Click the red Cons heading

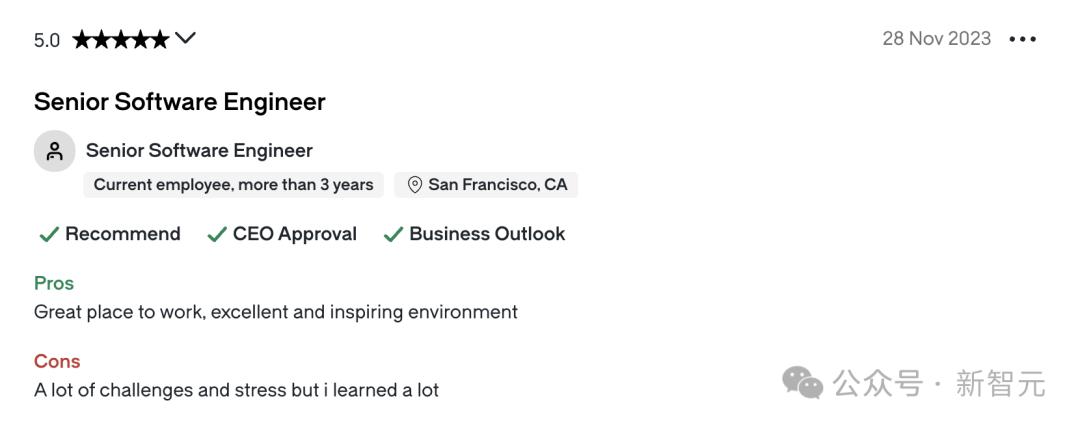click(57, 361)
